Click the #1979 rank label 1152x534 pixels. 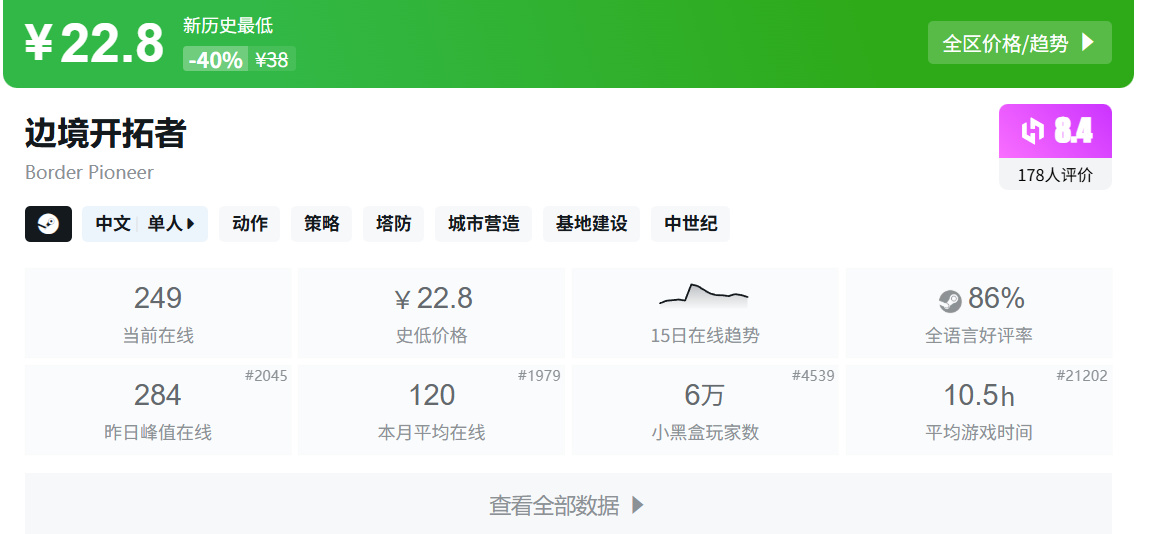tap(539, 376)
